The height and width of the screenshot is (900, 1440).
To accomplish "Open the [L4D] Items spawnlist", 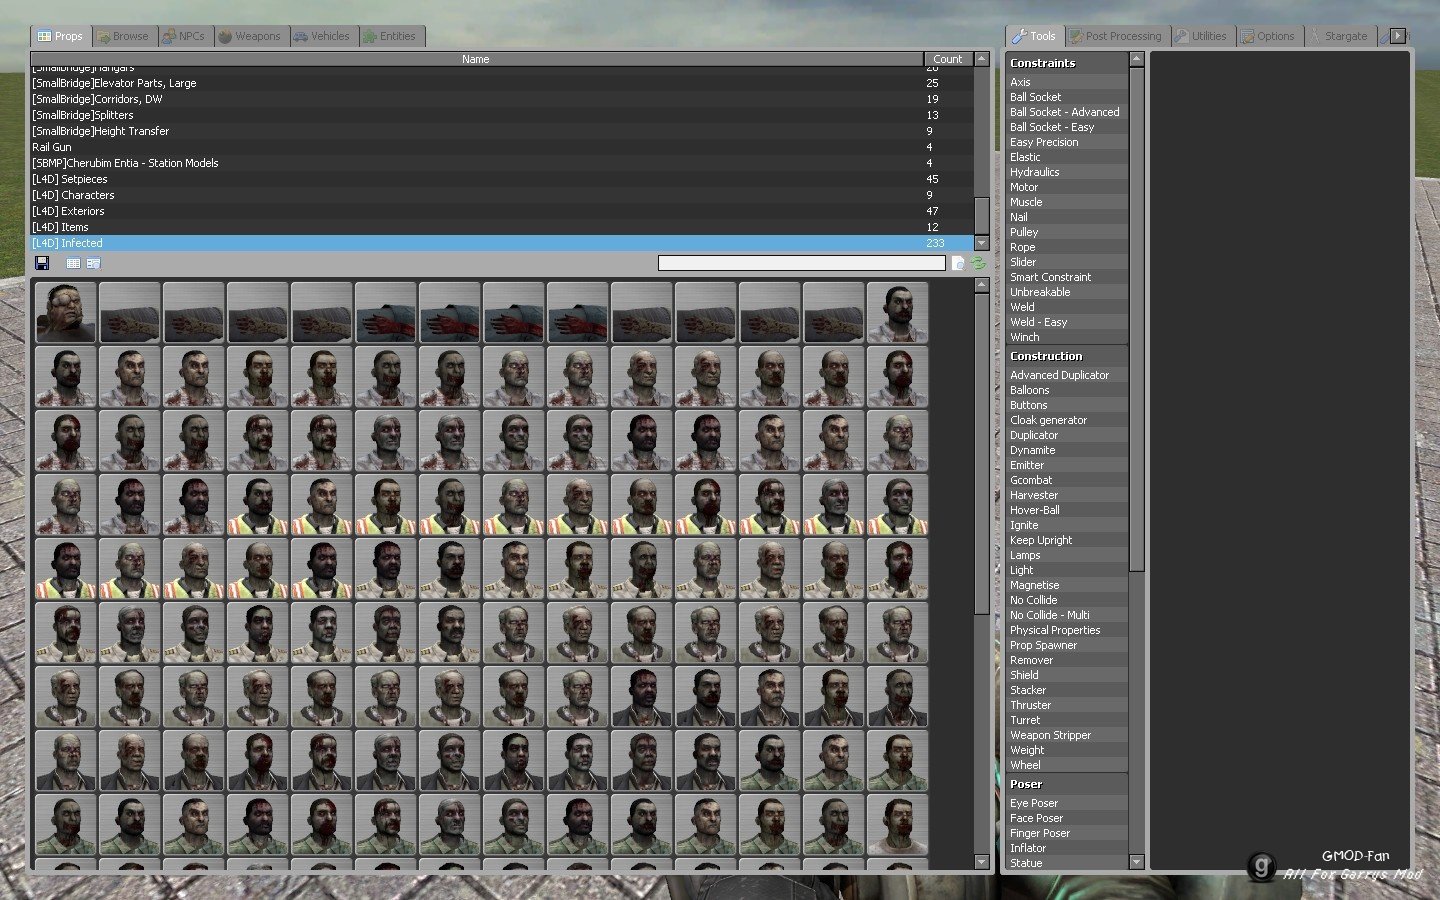I will 62,227.
